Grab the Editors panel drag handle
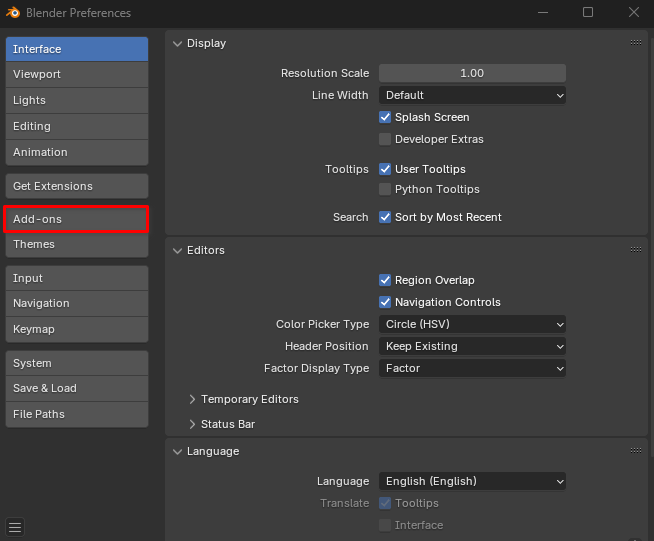 [x=636, y=249]
